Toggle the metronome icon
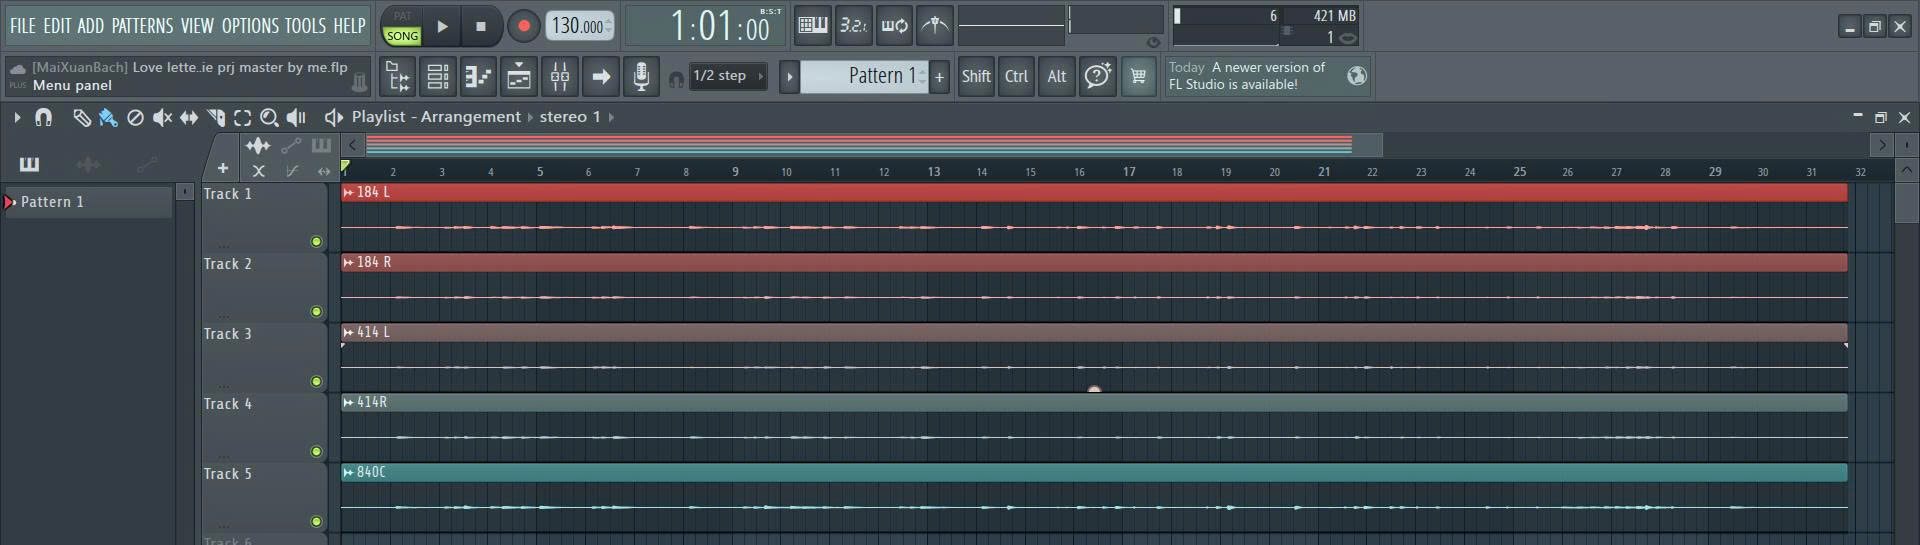Screen dimensions: 1920x545 click(x=935, y=26)
